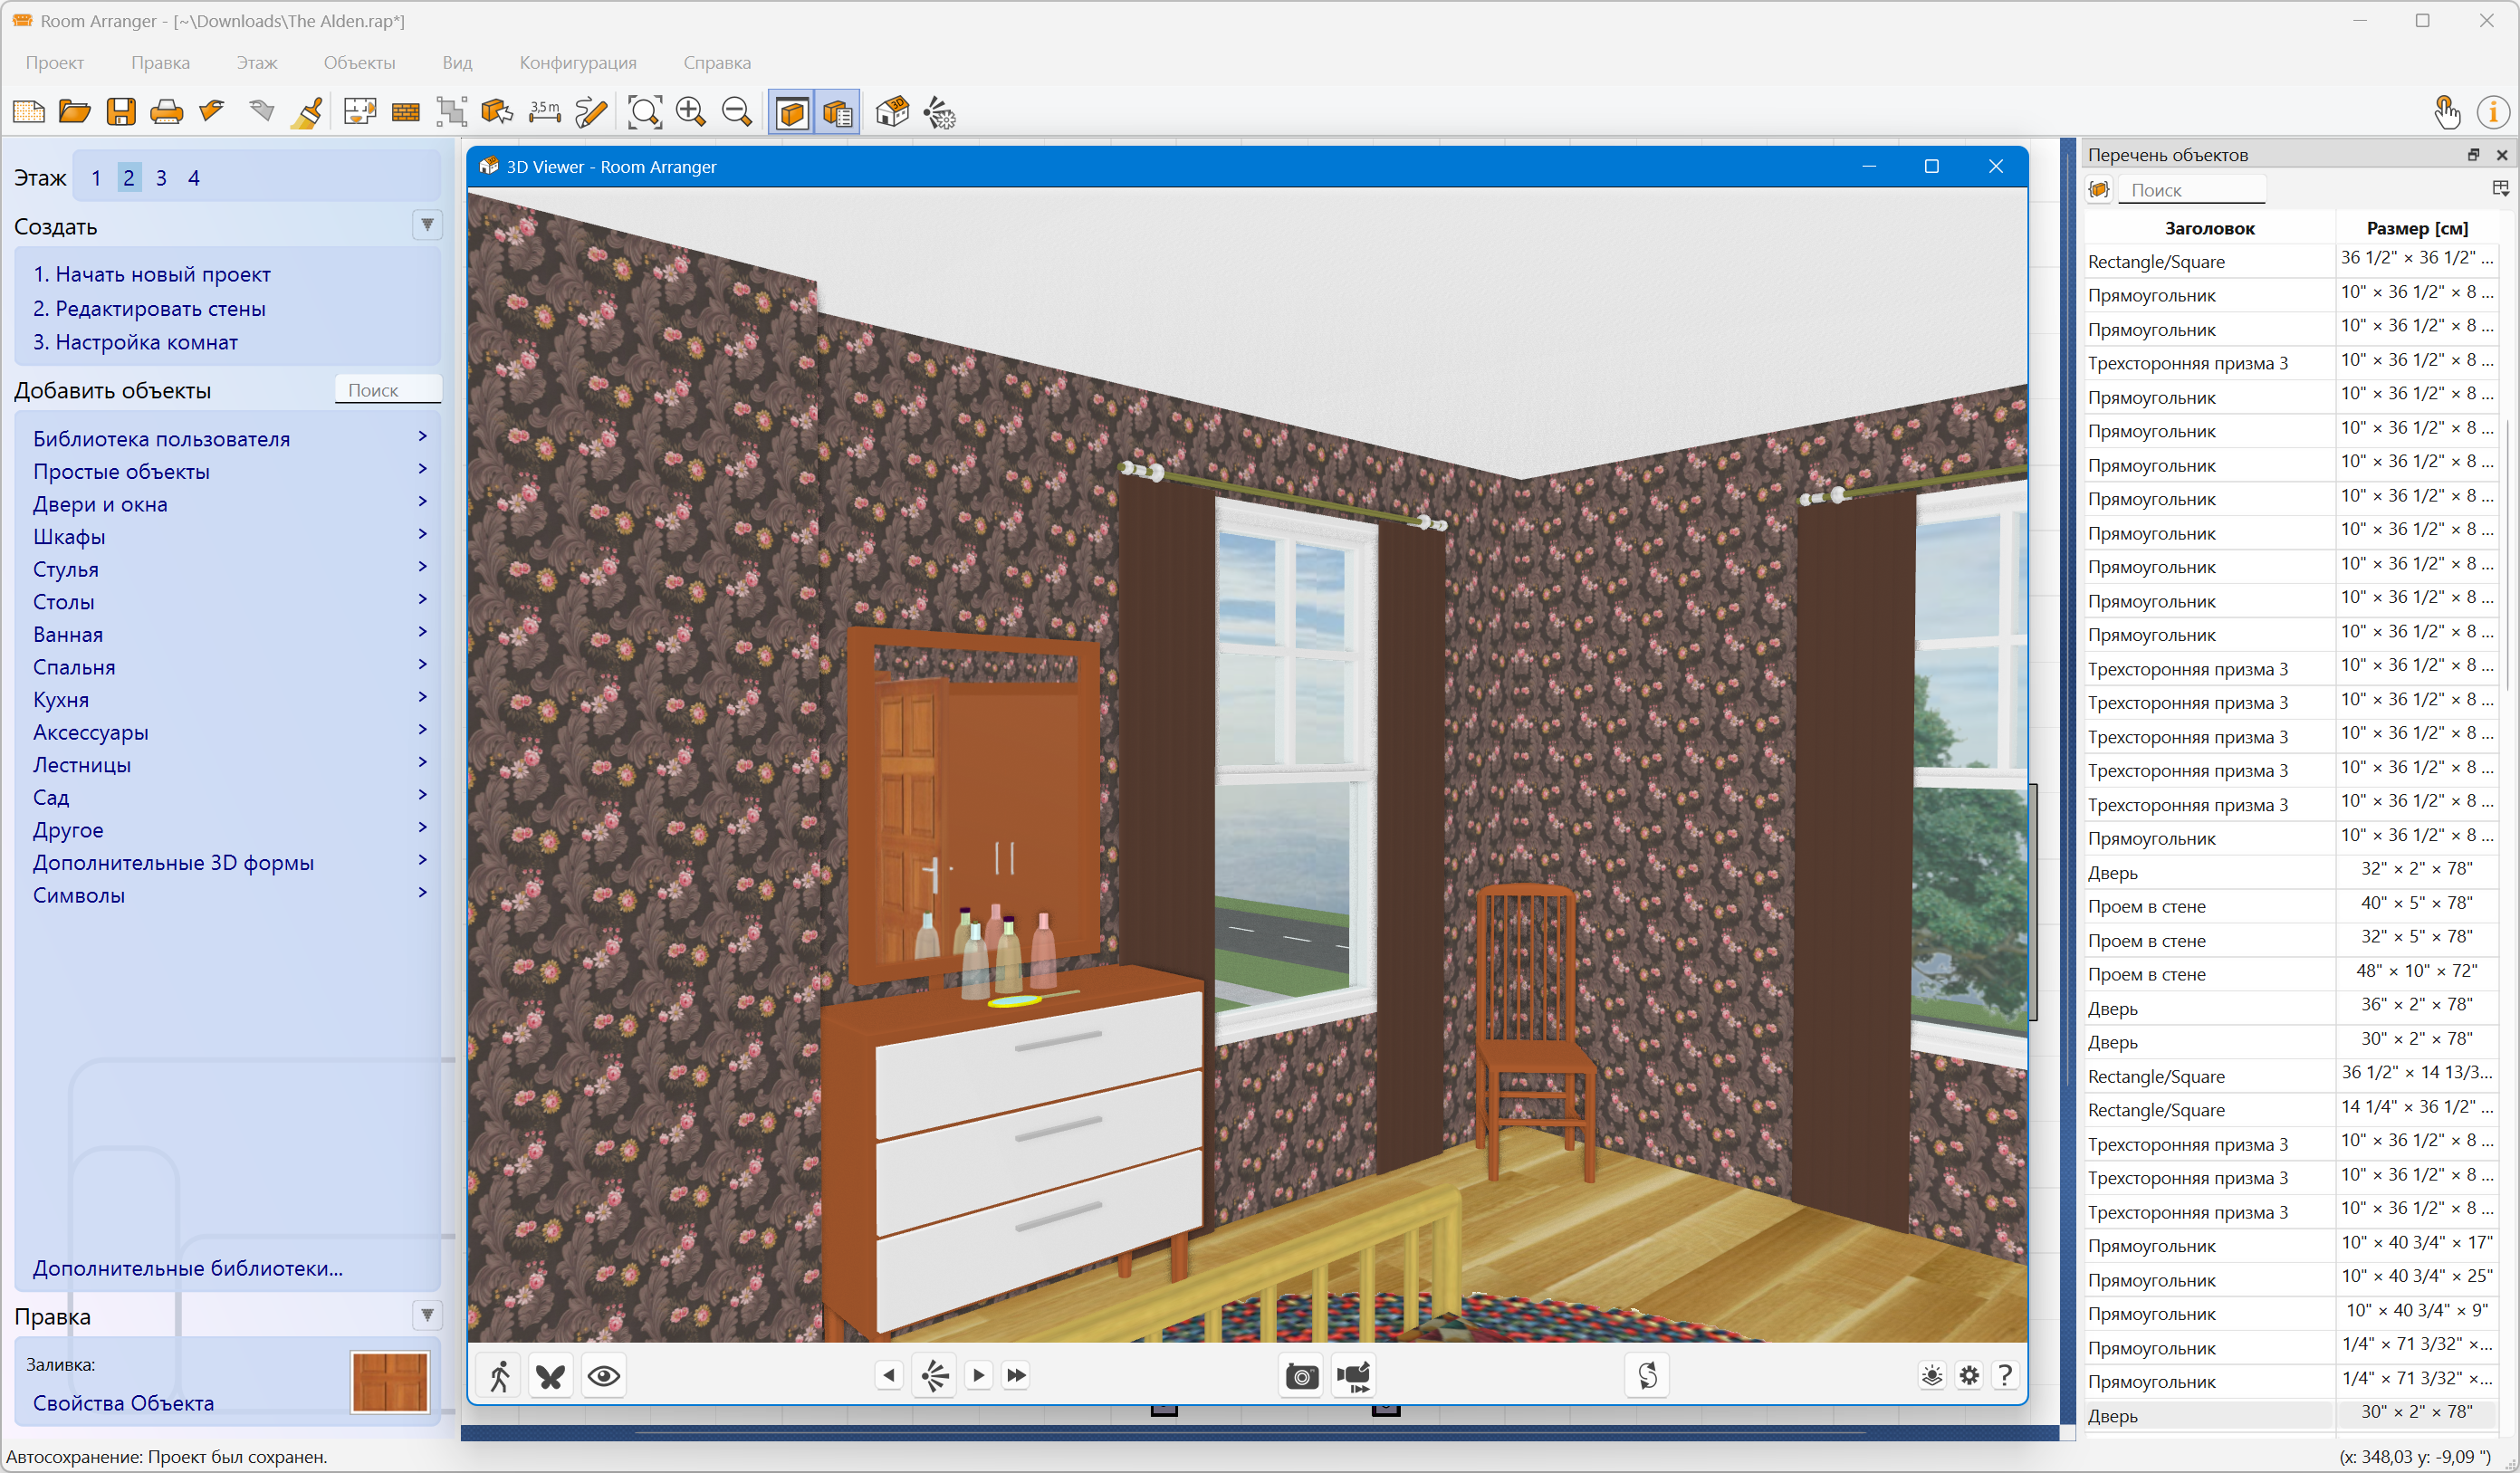
Task: Take a snapshot with the camera icon
Action: (1301, 1376)
